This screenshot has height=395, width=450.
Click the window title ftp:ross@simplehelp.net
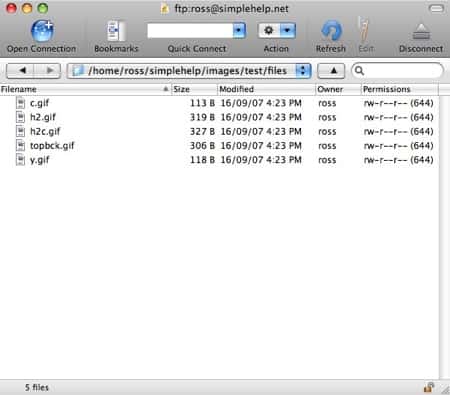pyautogui.click(x=231, y=9)
